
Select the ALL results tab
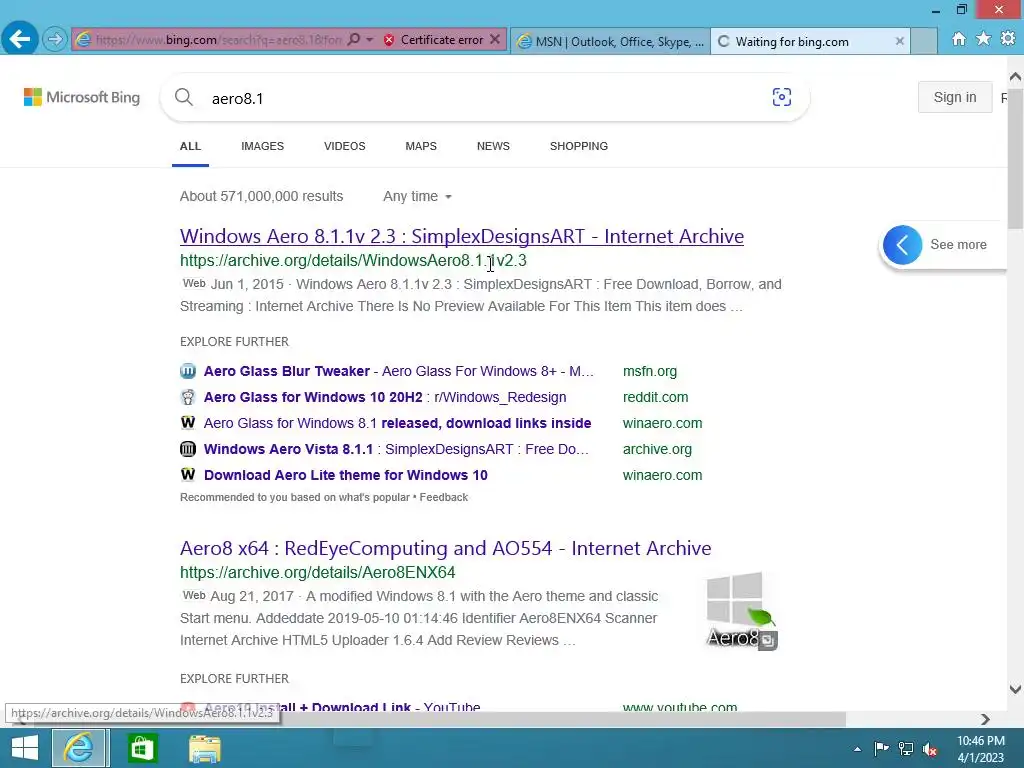[190, 146]
